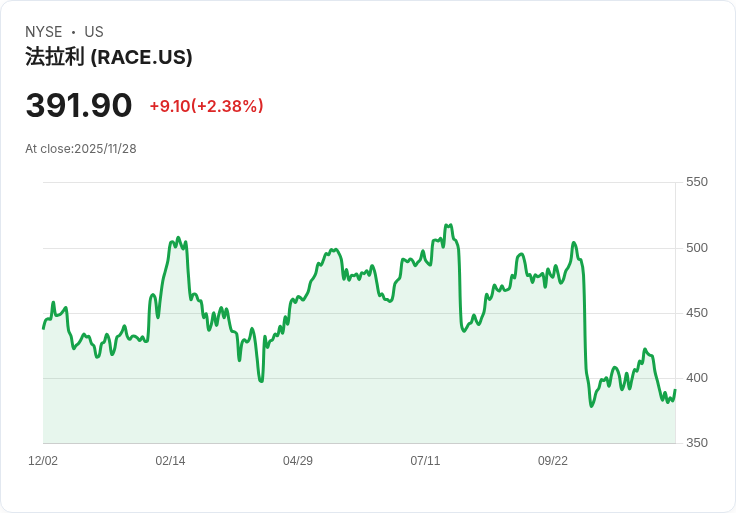
Task: Click the US market label in header
Action: [x=94, y=32]
